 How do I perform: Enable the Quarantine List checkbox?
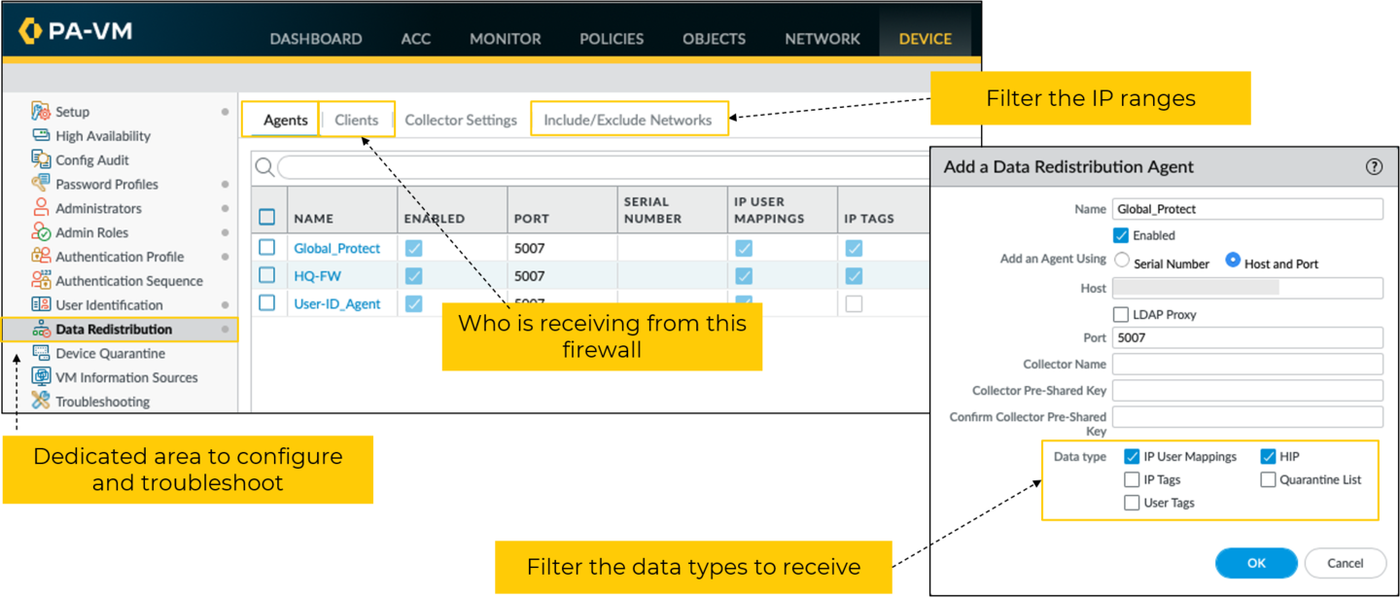(1268, 480)
